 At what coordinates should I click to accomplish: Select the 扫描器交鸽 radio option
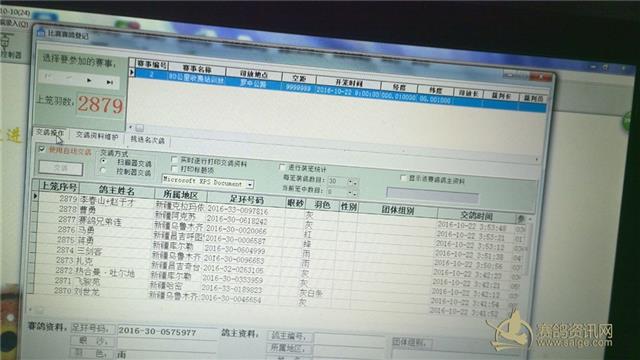click(x=104, y=161)
